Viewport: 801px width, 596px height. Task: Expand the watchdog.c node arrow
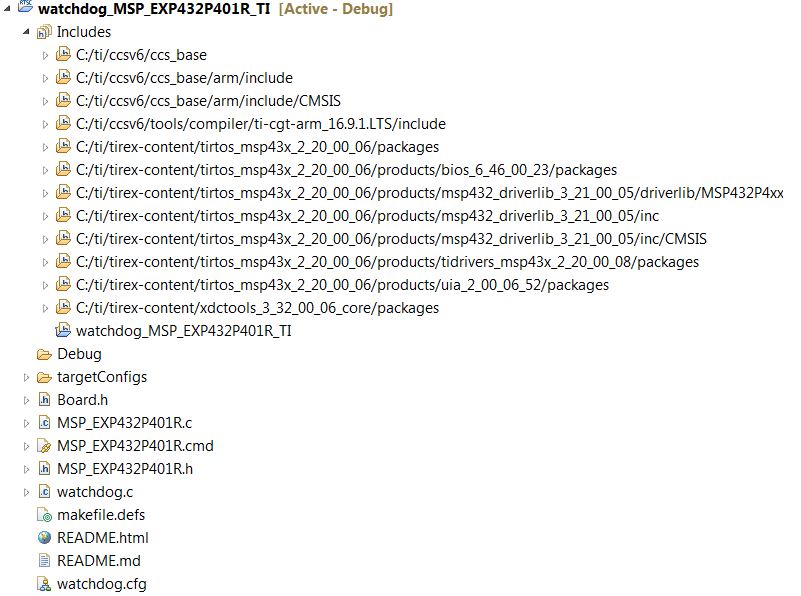pos(26,492)
